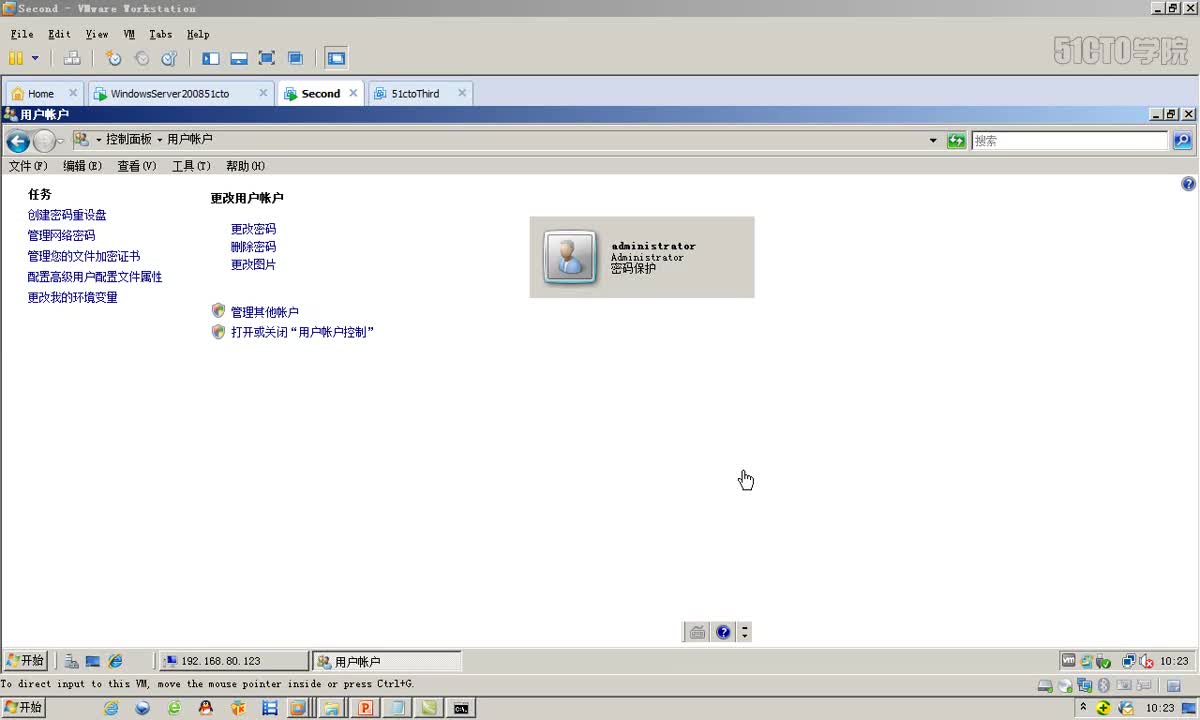Close the 51ctoThird tab
This screenshot has width=1200, height=720.
pyautogui.click(x=462, y=93)
